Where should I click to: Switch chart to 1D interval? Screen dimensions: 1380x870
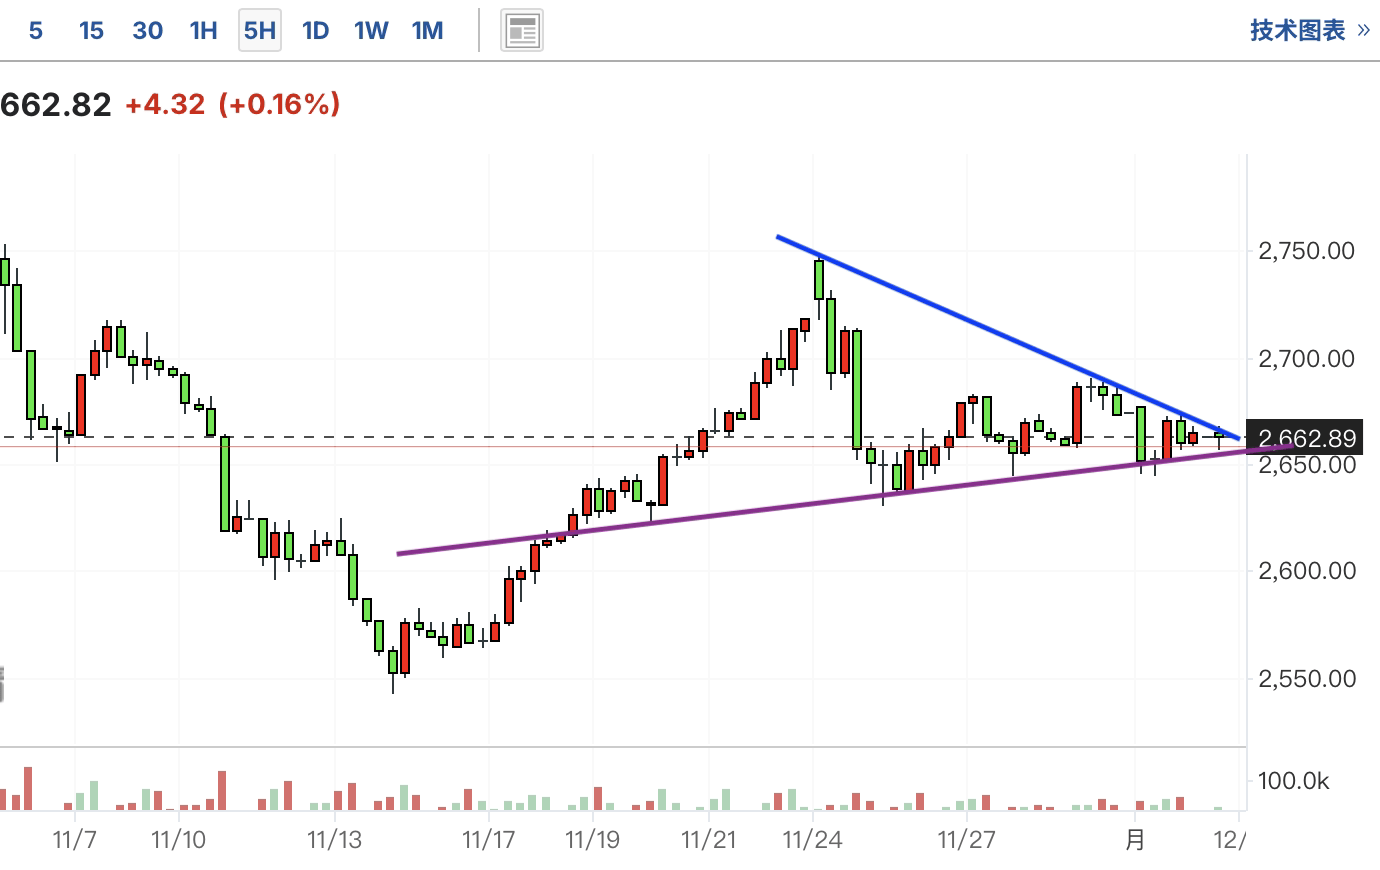click(x=315, y=30)
